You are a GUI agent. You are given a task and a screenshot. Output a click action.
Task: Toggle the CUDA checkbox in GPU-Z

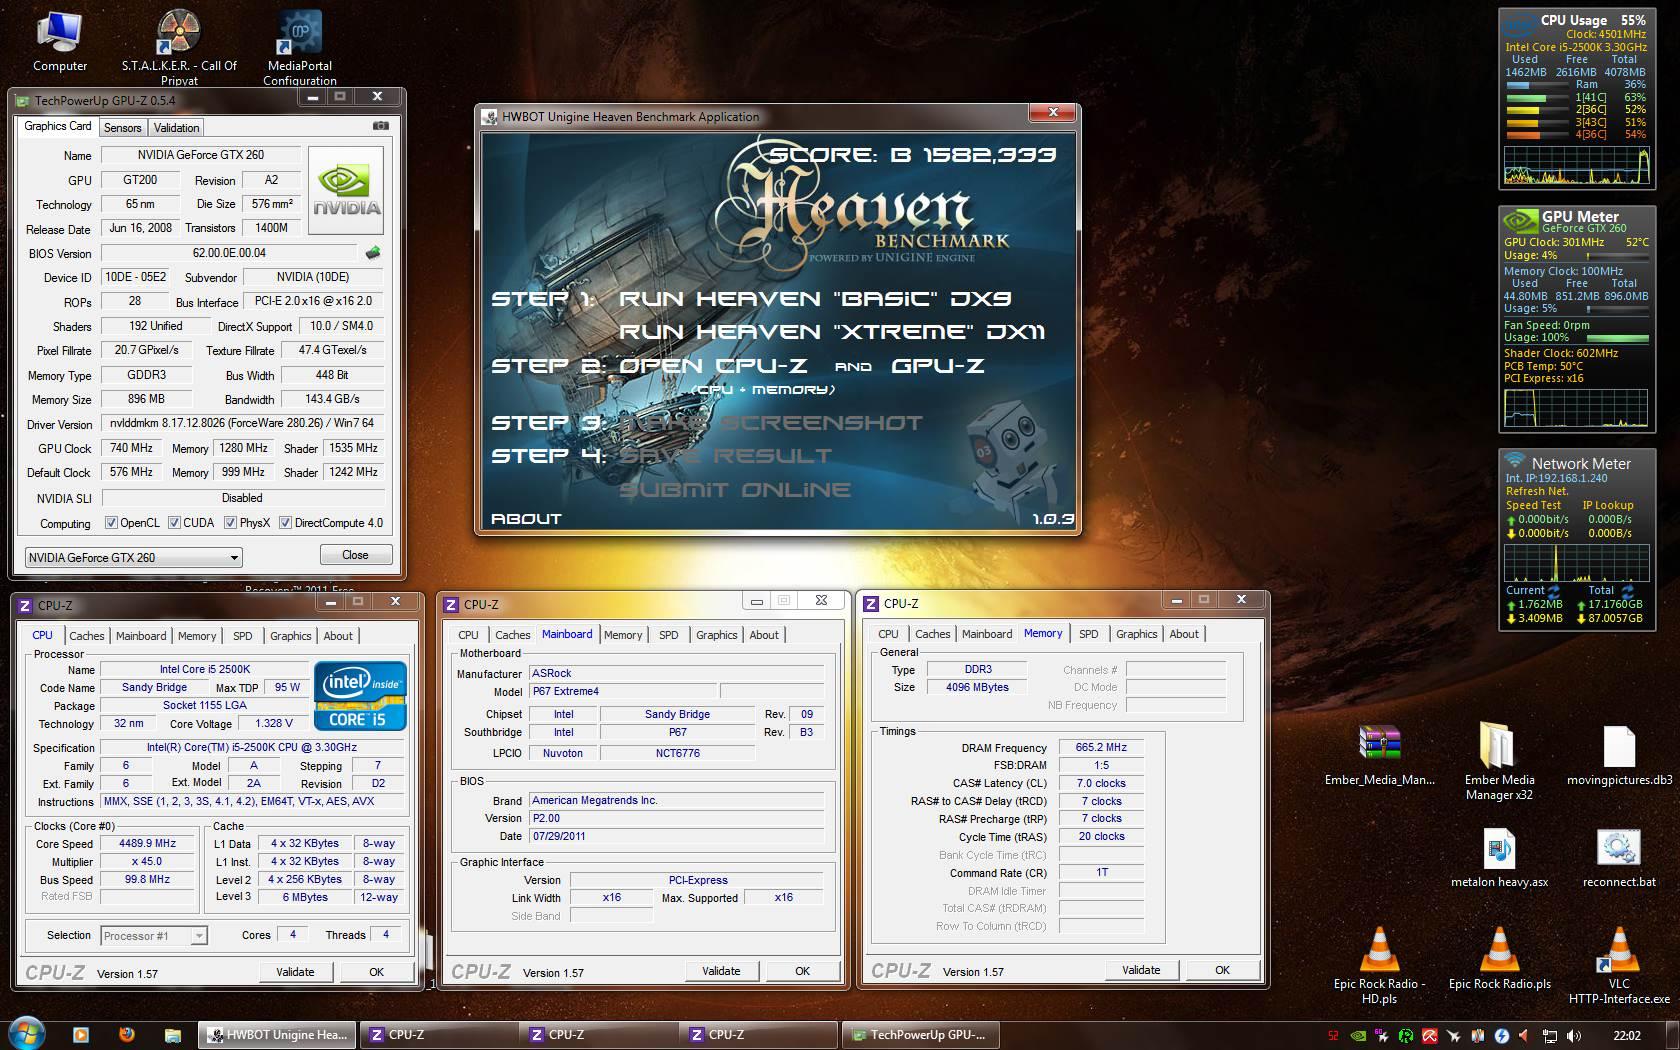(x=174, y=523)
